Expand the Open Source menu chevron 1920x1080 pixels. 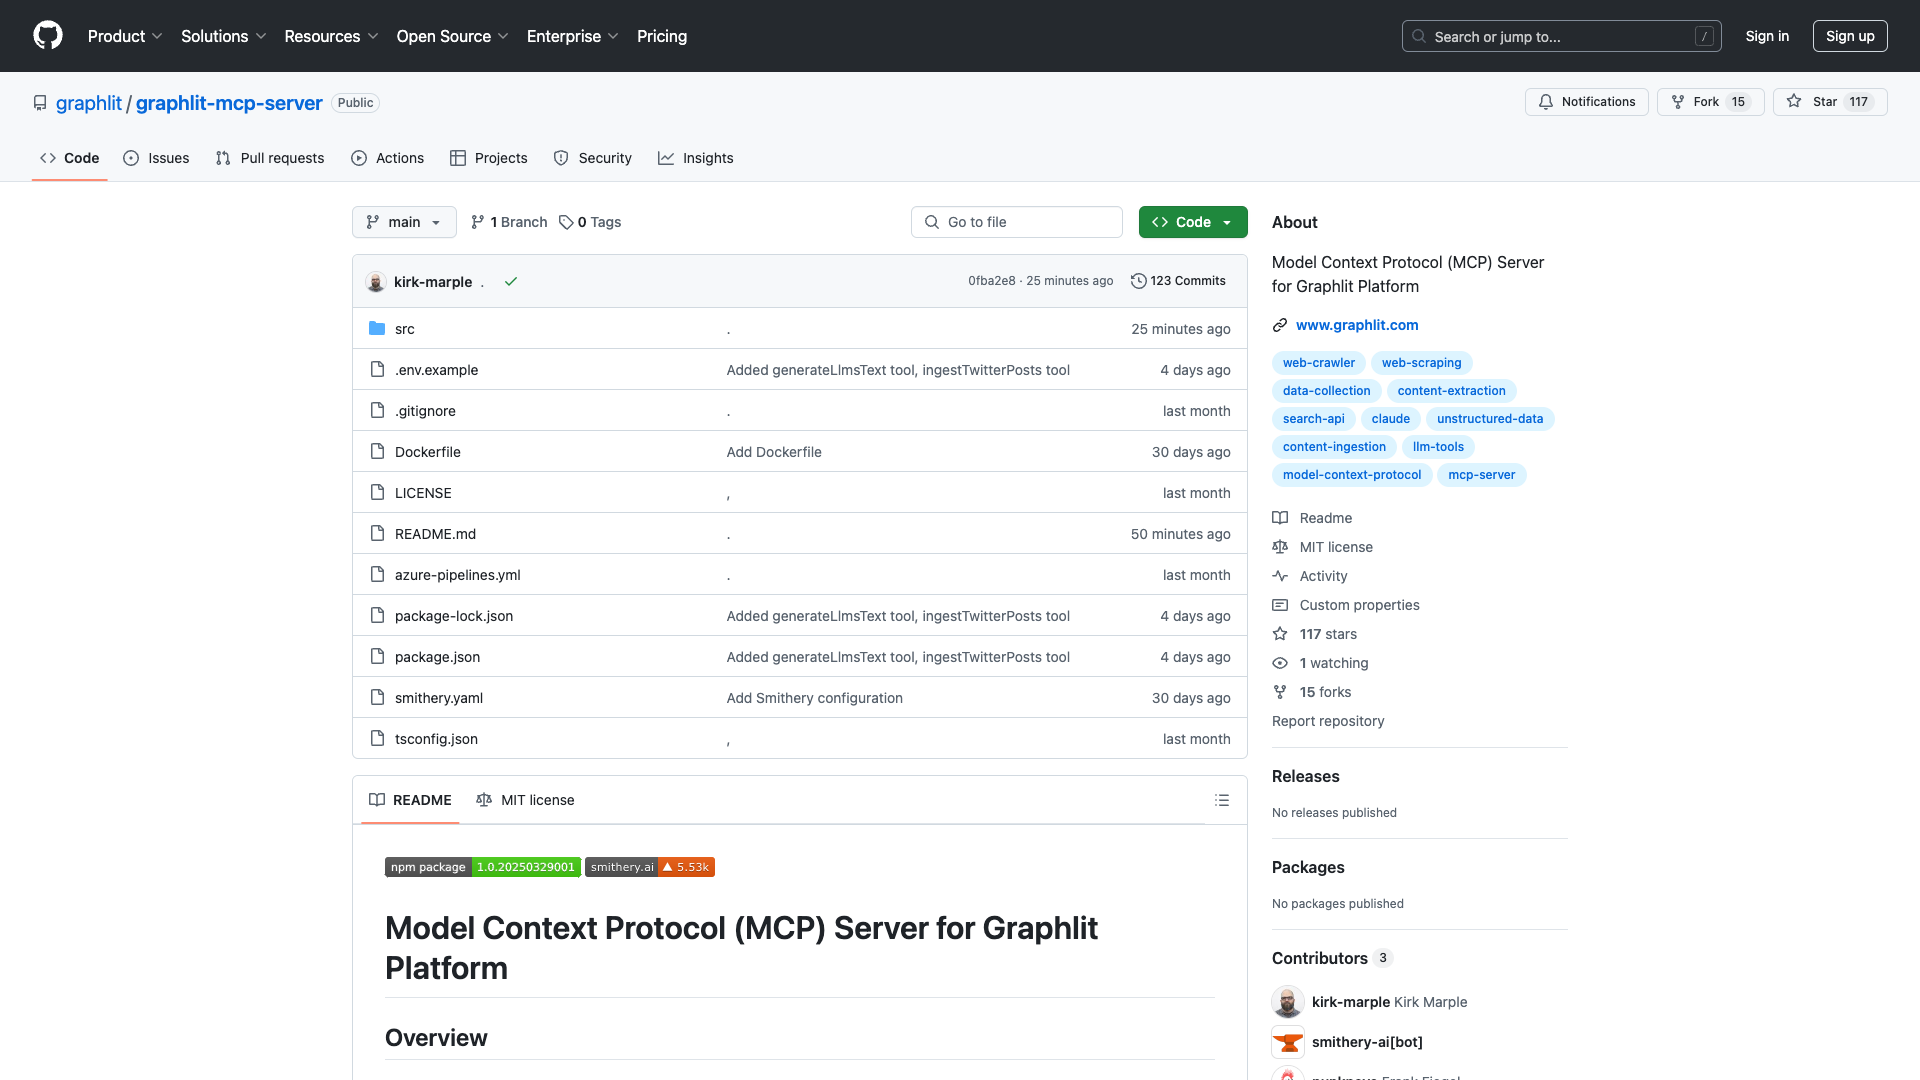[504, 36]
